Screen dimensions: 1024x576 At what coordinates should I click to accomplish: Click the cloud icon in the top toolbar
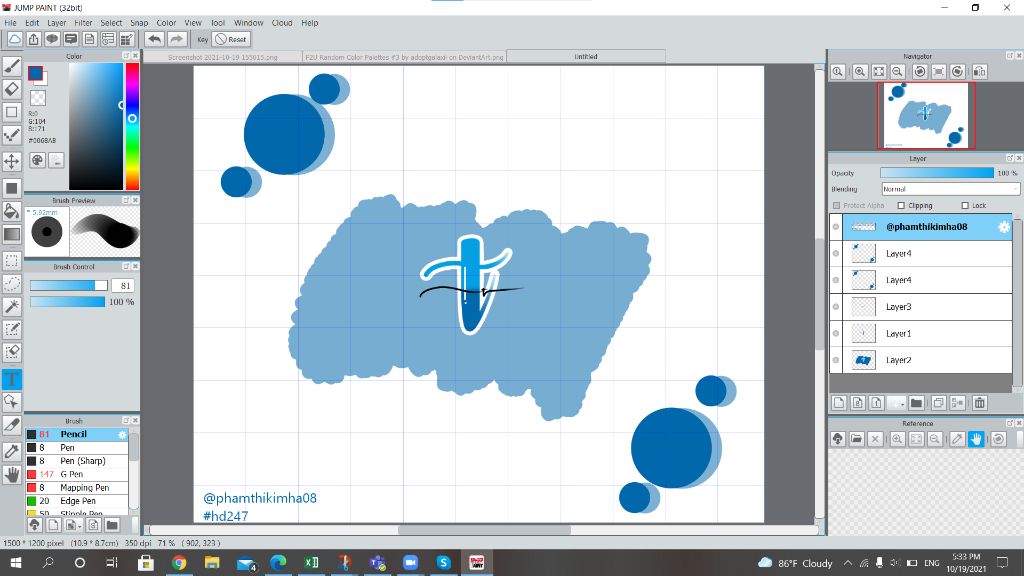[x=14, y=39]
